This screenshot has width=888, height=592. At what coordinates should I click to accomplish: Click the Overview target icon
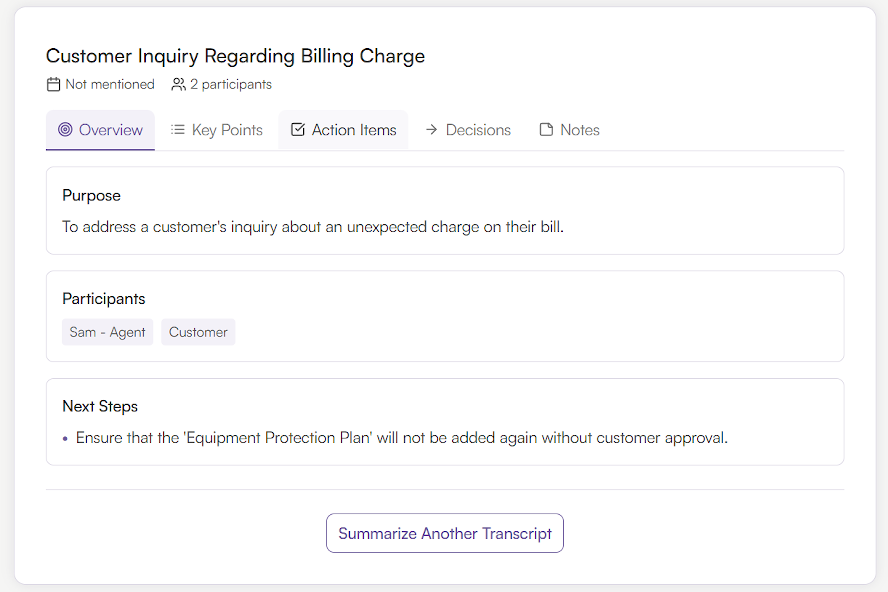[64, 130]
